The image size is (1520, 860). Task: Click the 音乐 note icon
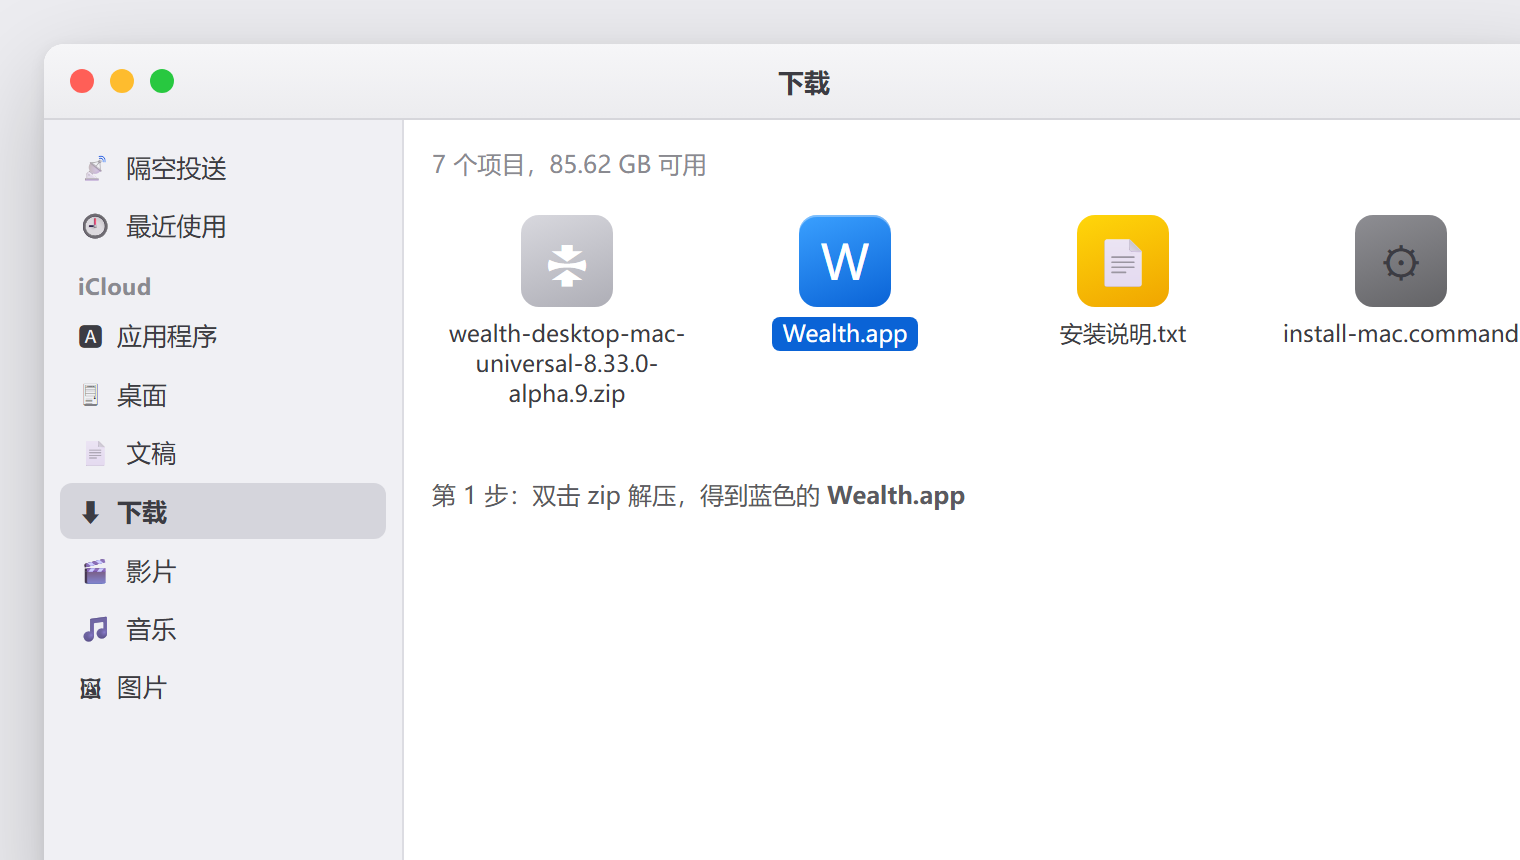pyautogui.click(x=95, y=629)
